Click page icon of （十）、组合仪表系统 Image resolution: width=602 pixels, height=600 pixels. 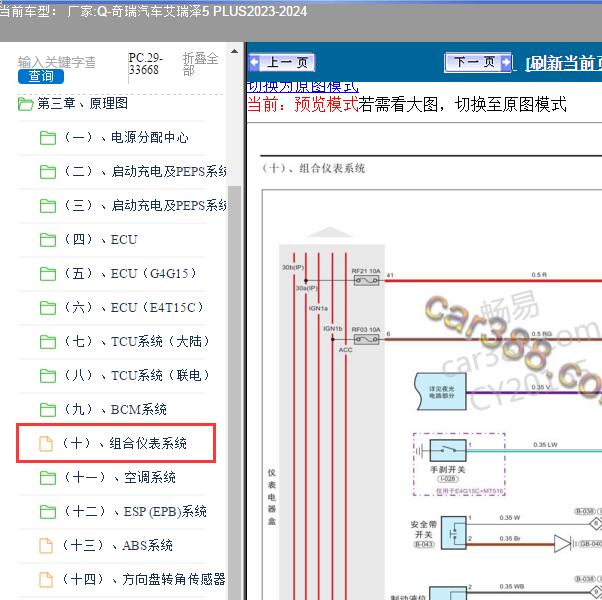[46, 444]
